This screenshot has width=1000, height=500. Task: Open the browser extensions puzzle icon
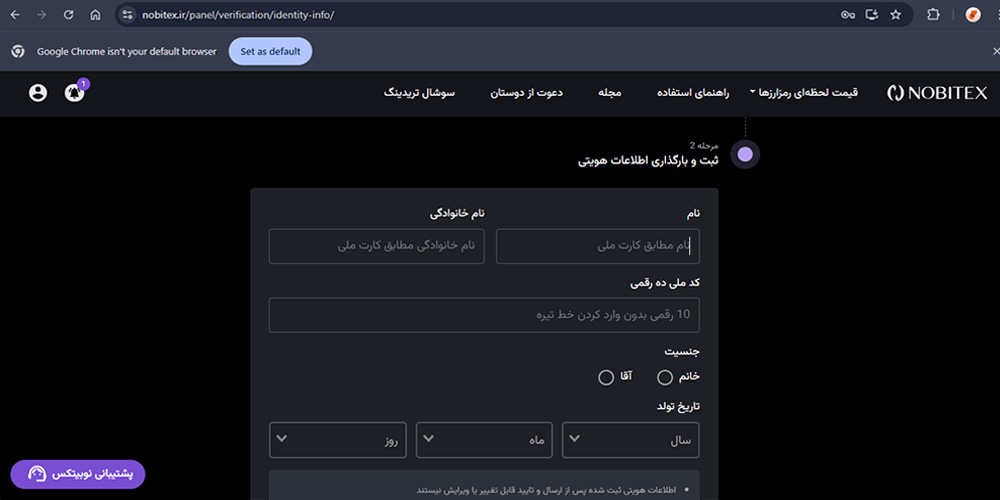(933, 15)
